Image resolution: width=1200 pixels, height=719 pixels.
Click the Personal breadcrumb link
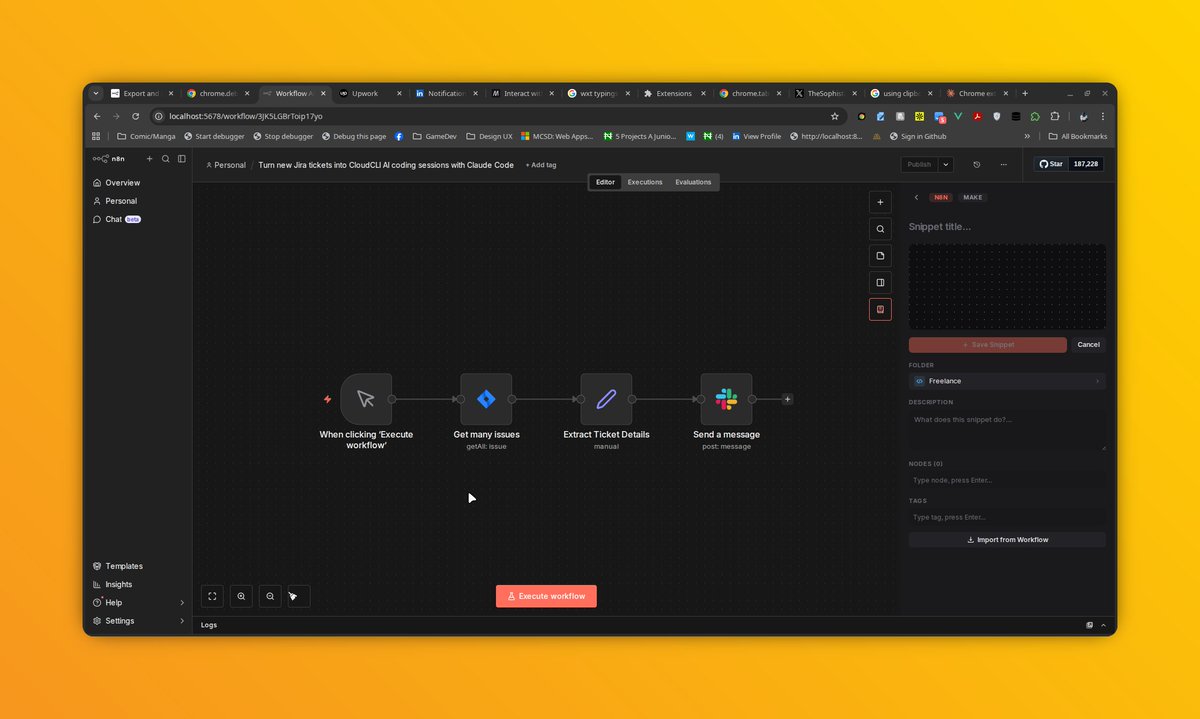(226, 165)
